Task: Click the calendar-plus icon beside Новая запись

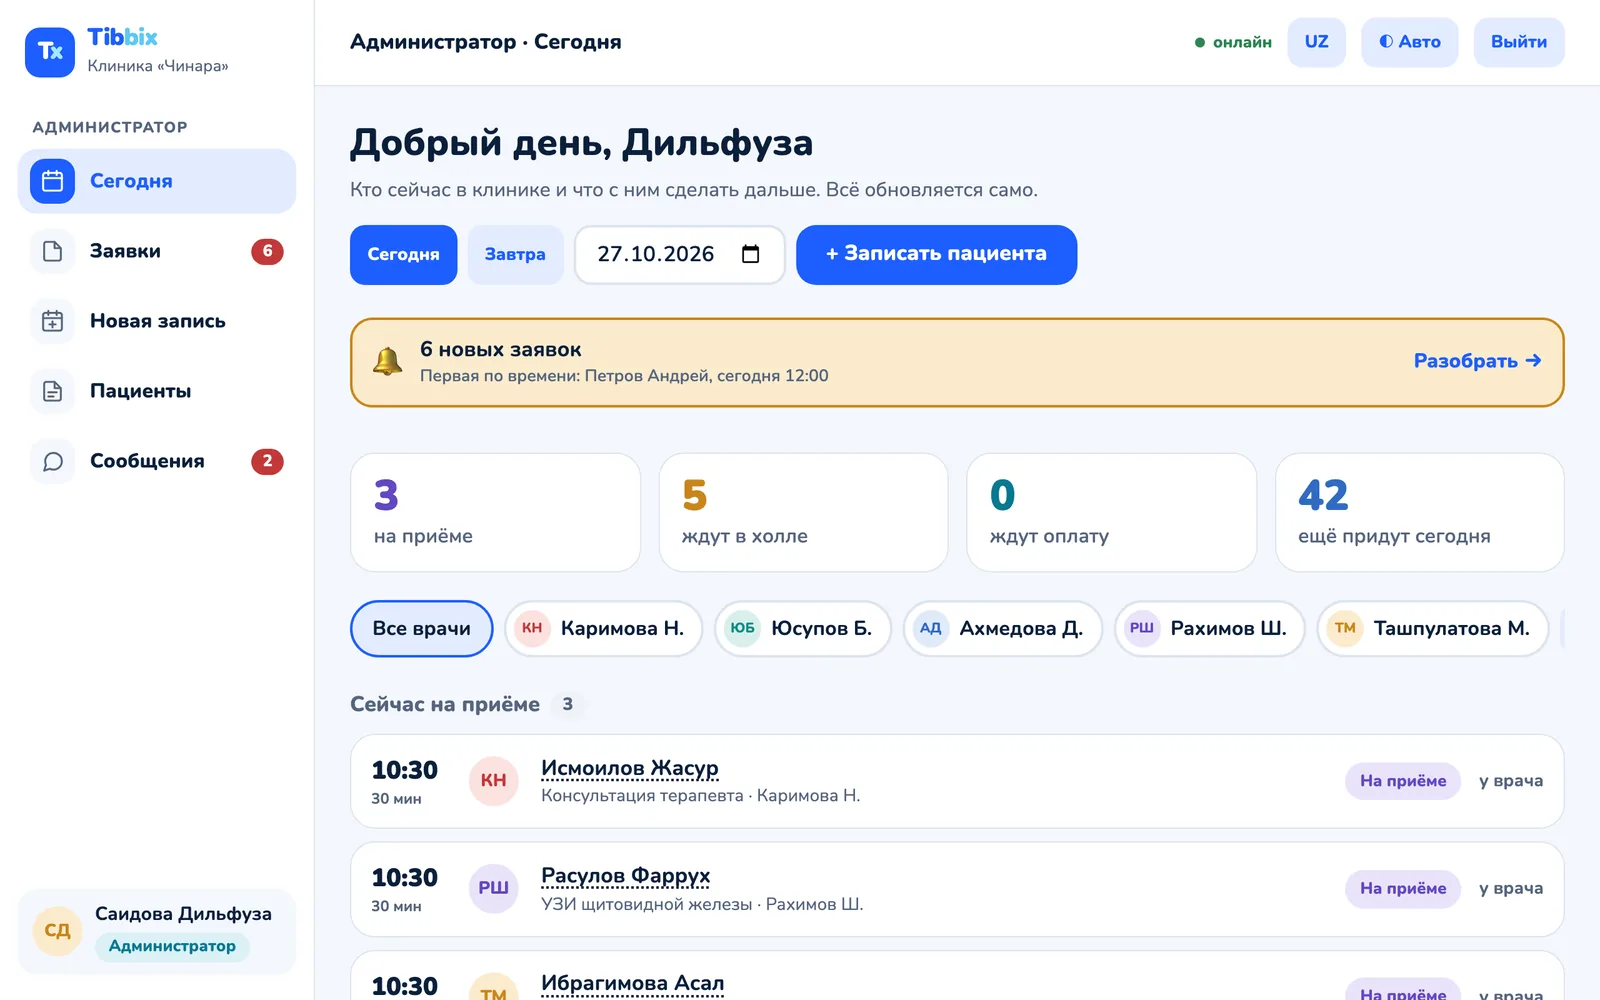Action: pos(52,321)
